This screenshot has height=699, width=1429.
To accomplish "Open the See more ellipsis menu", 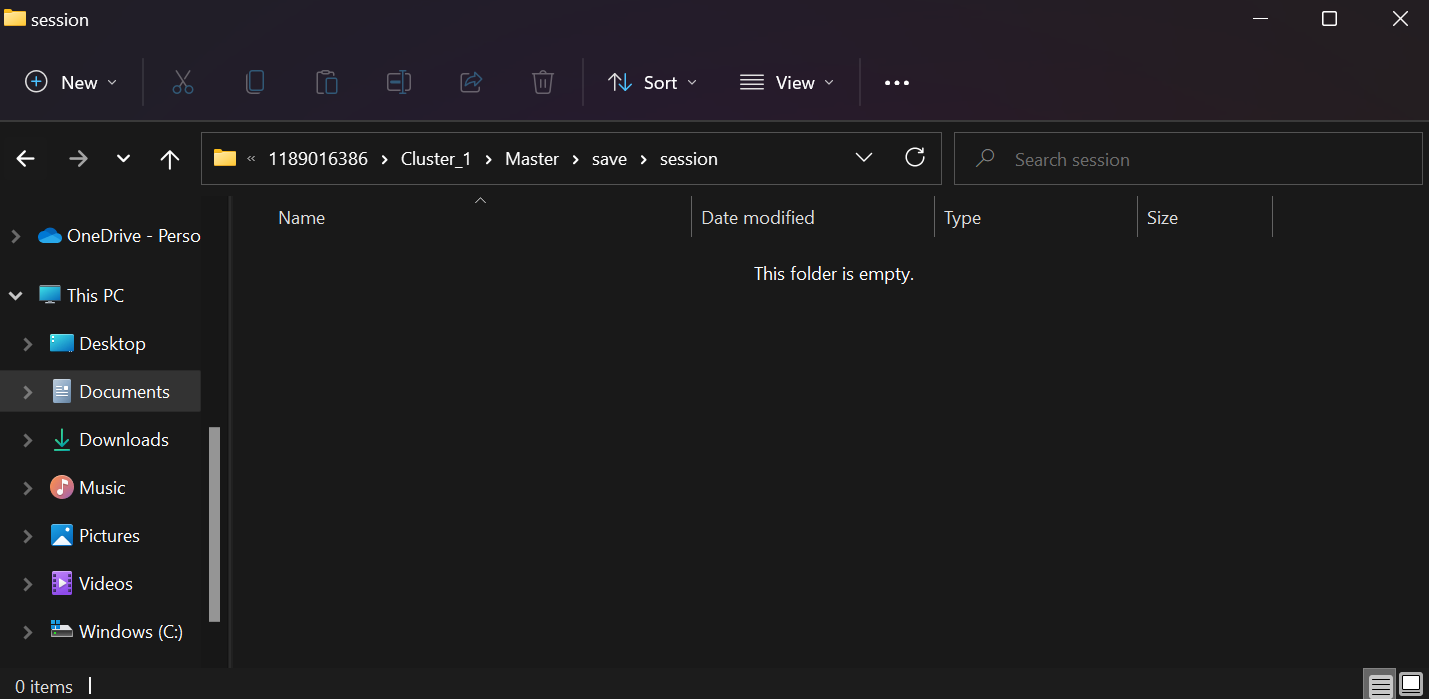I will [897, 83].
